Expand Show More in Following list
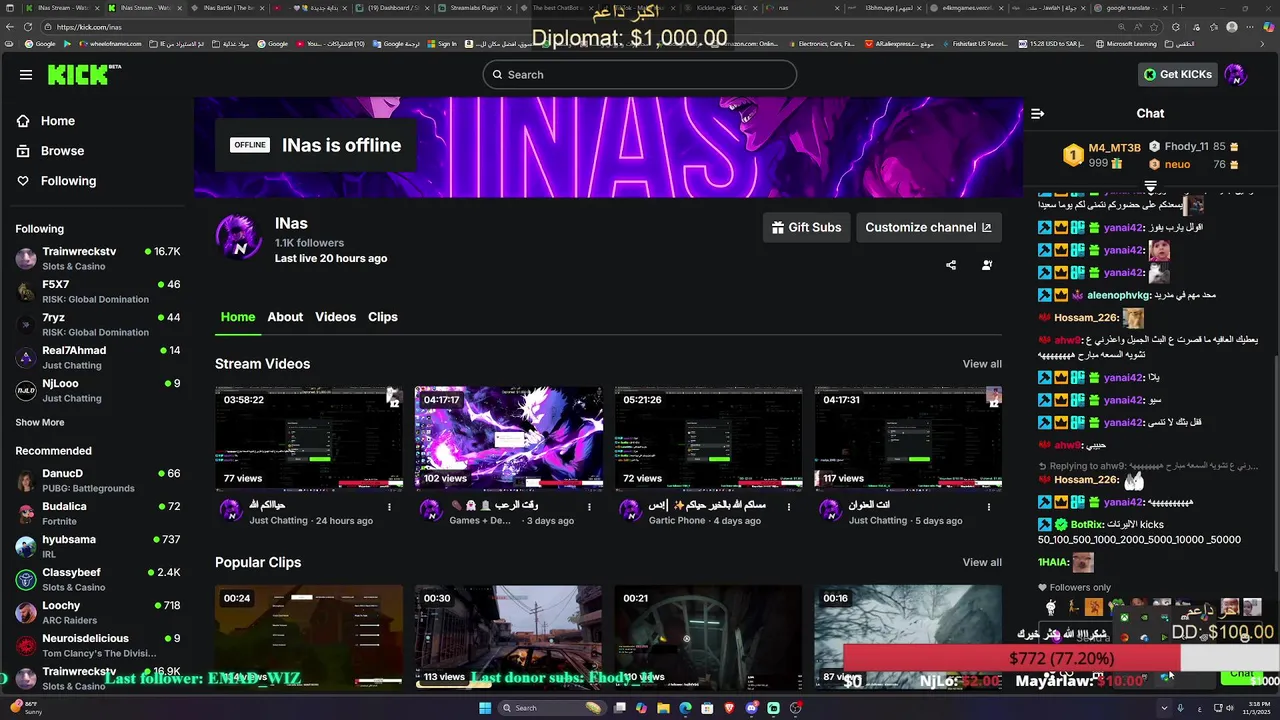The height and width of the screenshot is (720, 1280). (x=40, y=423)
